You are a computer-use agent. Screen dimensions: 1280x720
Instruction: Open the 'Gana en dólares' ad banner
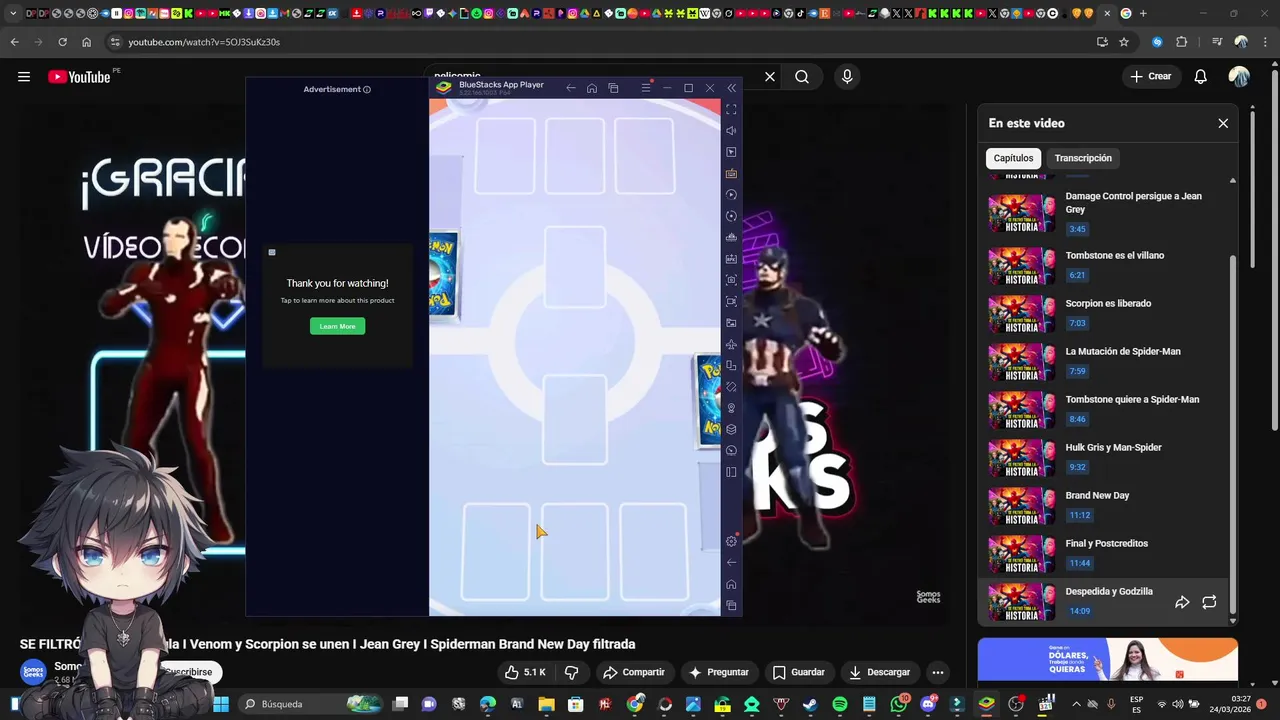tap(1108, 659)
